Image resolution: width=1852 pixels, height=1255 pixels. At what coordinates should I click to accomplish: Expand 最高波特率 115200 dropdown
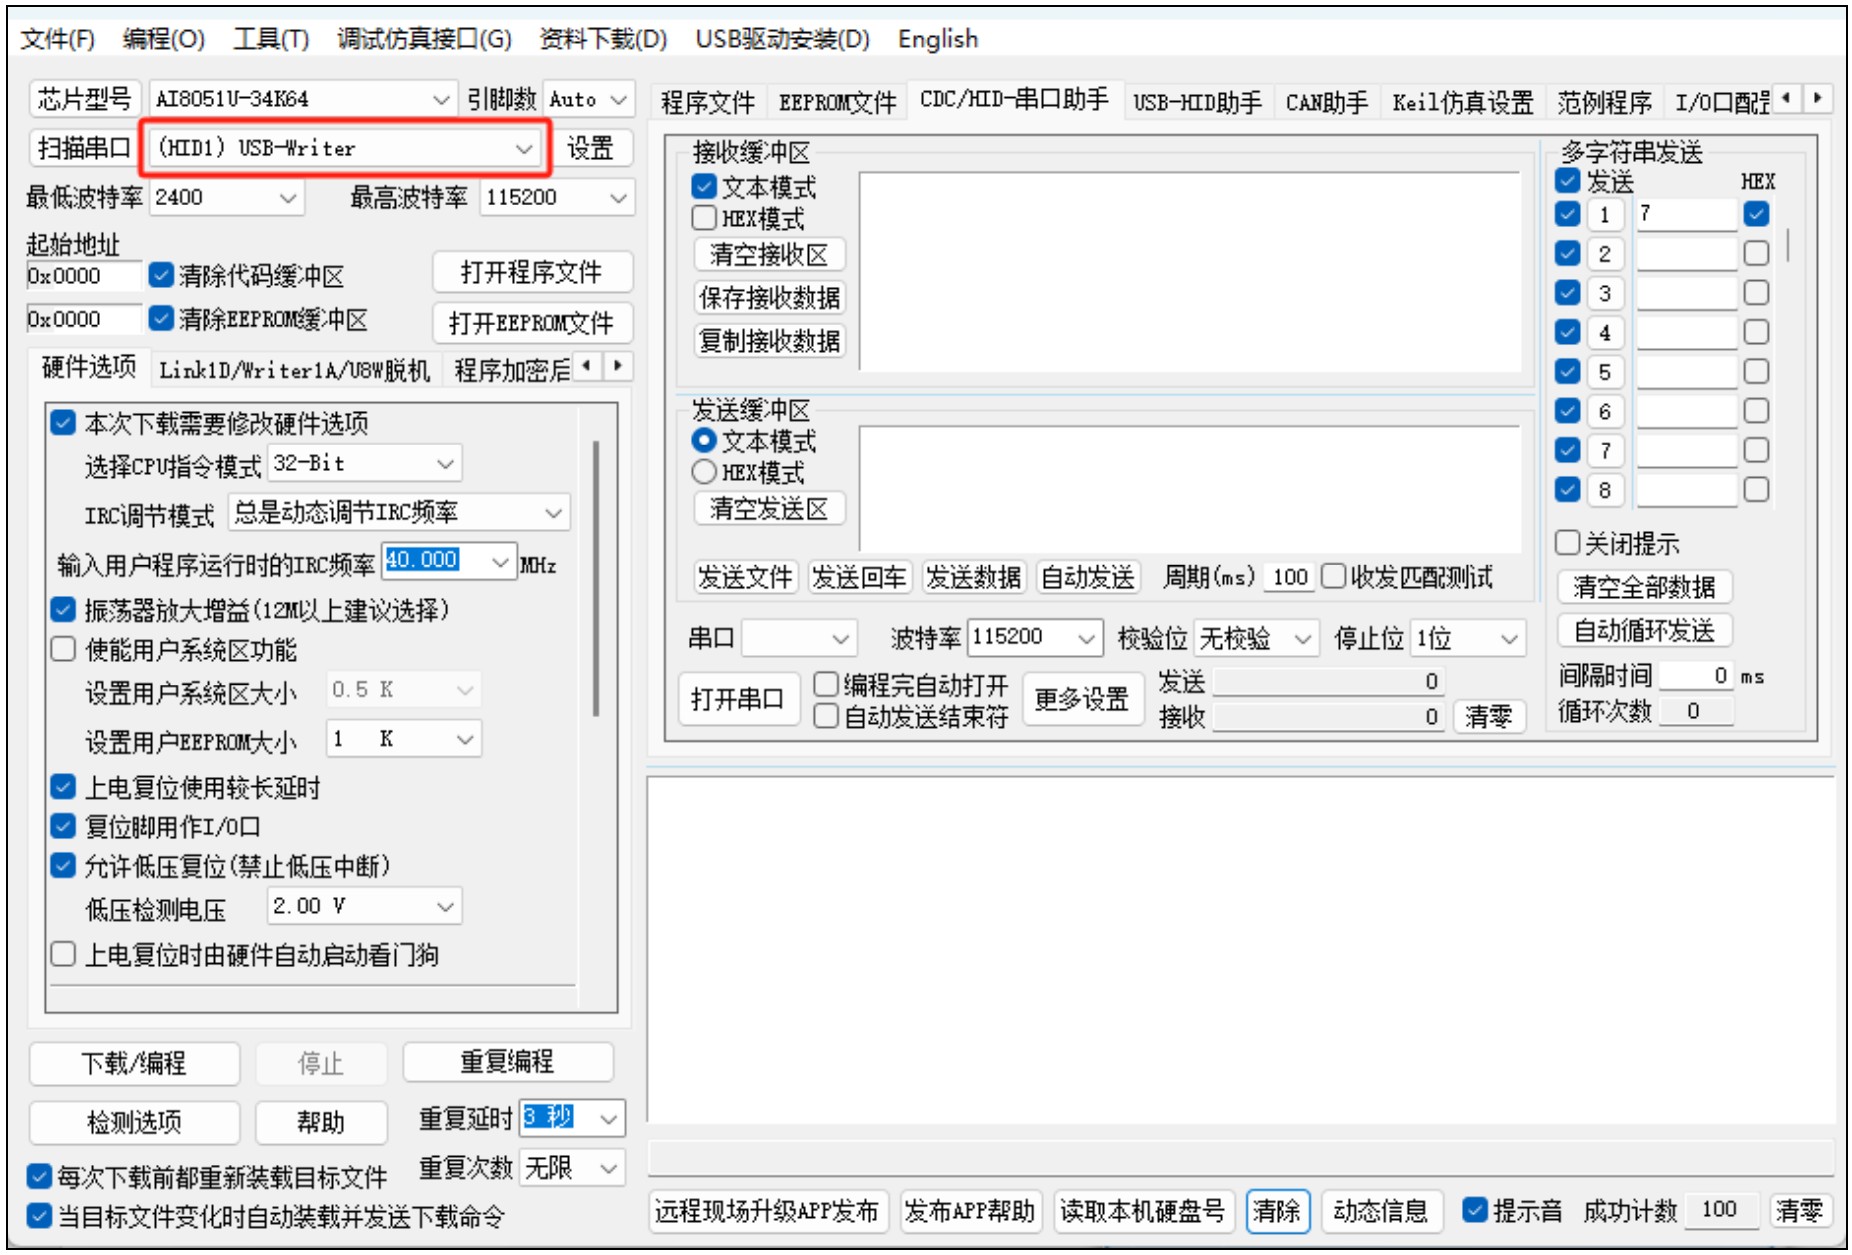[618, 197]
